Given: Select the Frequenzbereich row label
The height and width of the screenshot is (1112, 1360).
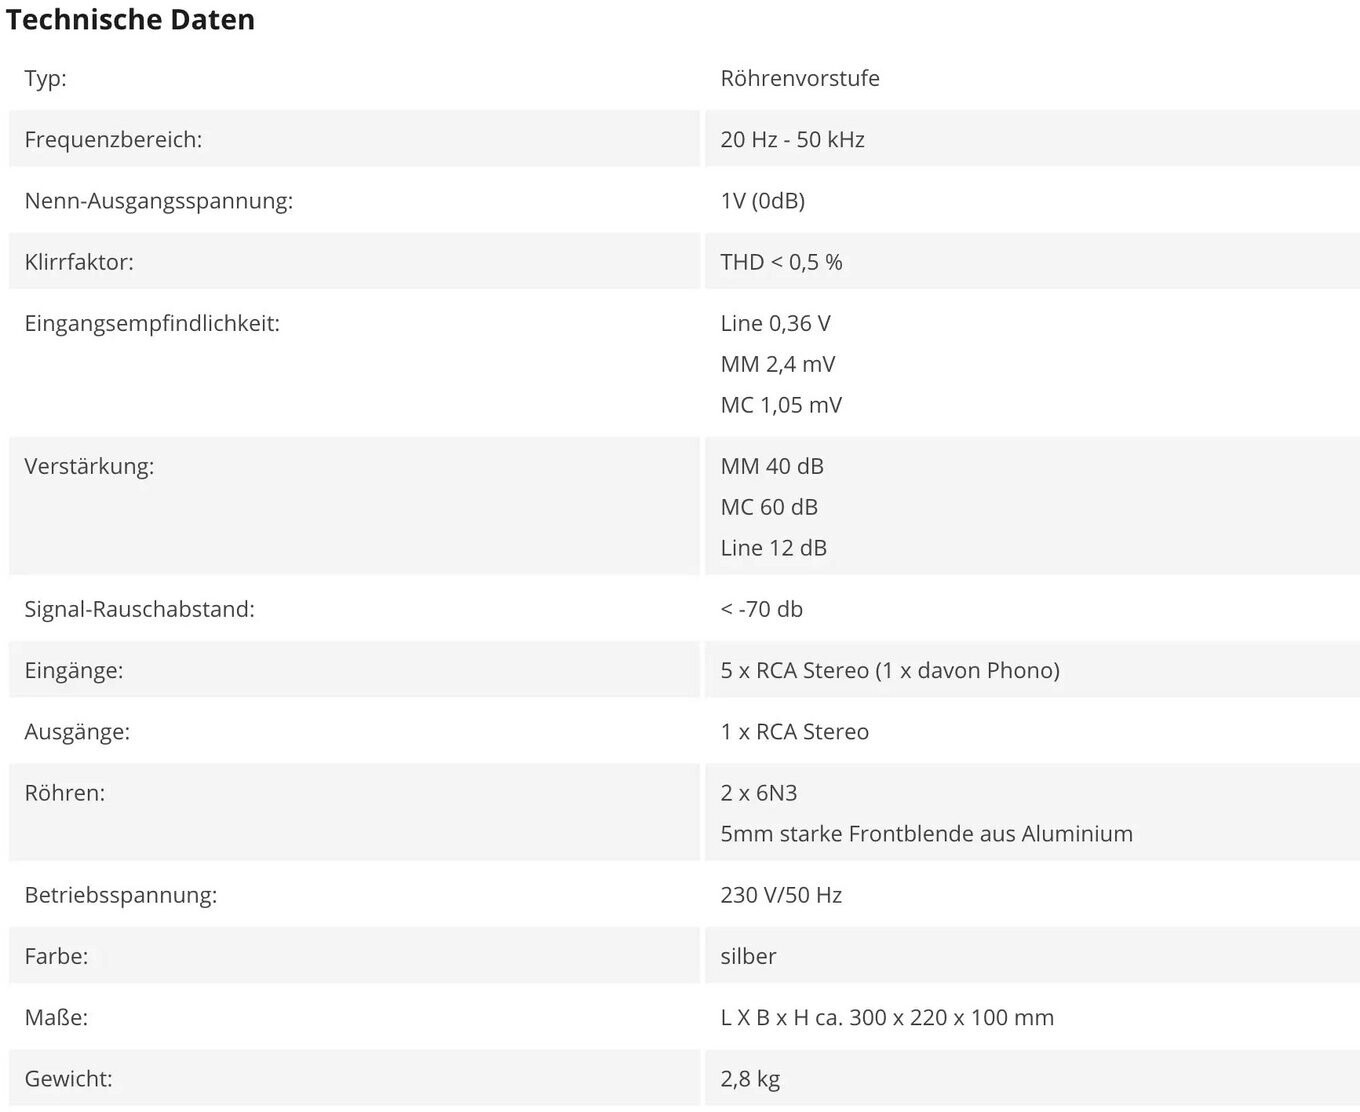Looking at the screenshot, I should tap(113, 139).
